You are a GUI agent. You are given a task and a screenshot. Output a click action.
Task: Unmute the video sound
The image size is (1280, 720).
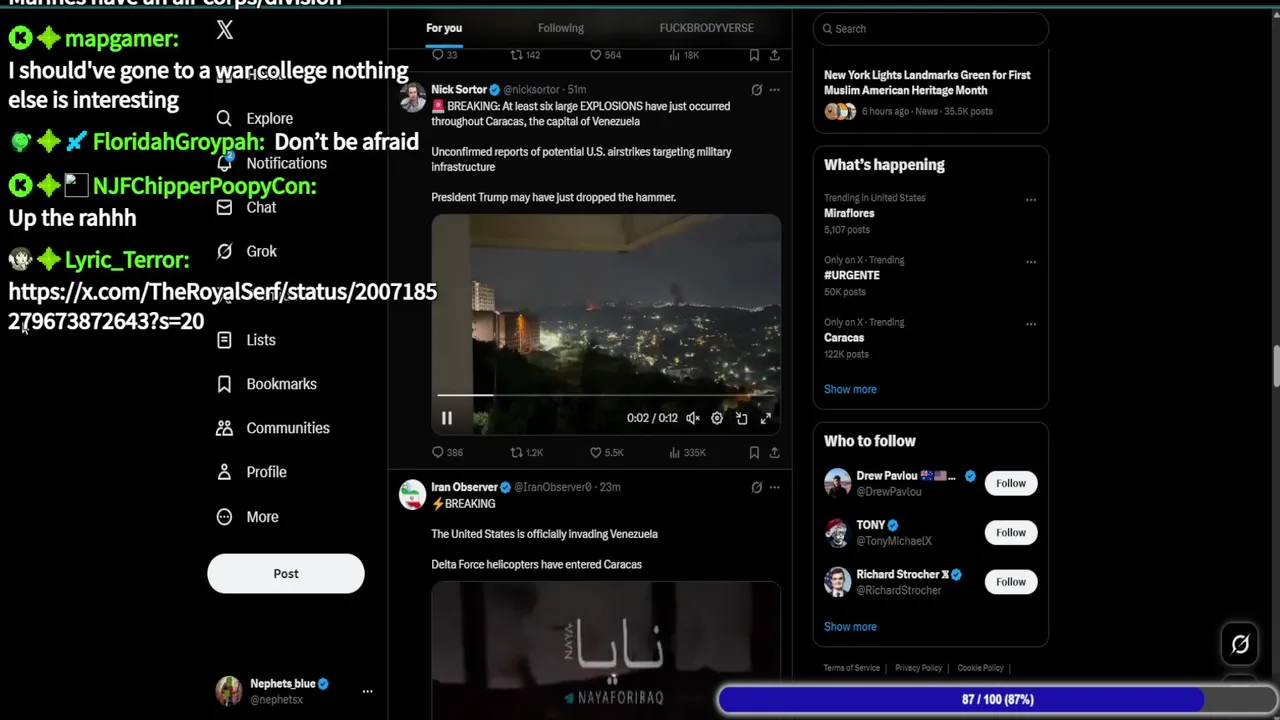(x=692, y=418)
